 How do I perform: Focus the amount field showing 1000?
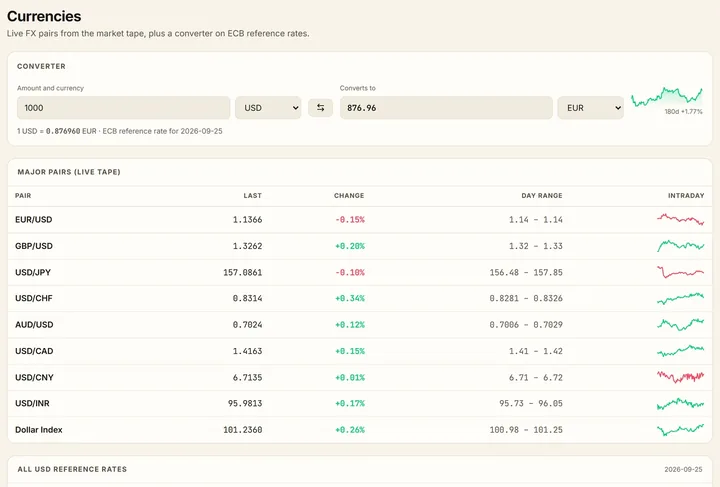[x=124, y=108]
